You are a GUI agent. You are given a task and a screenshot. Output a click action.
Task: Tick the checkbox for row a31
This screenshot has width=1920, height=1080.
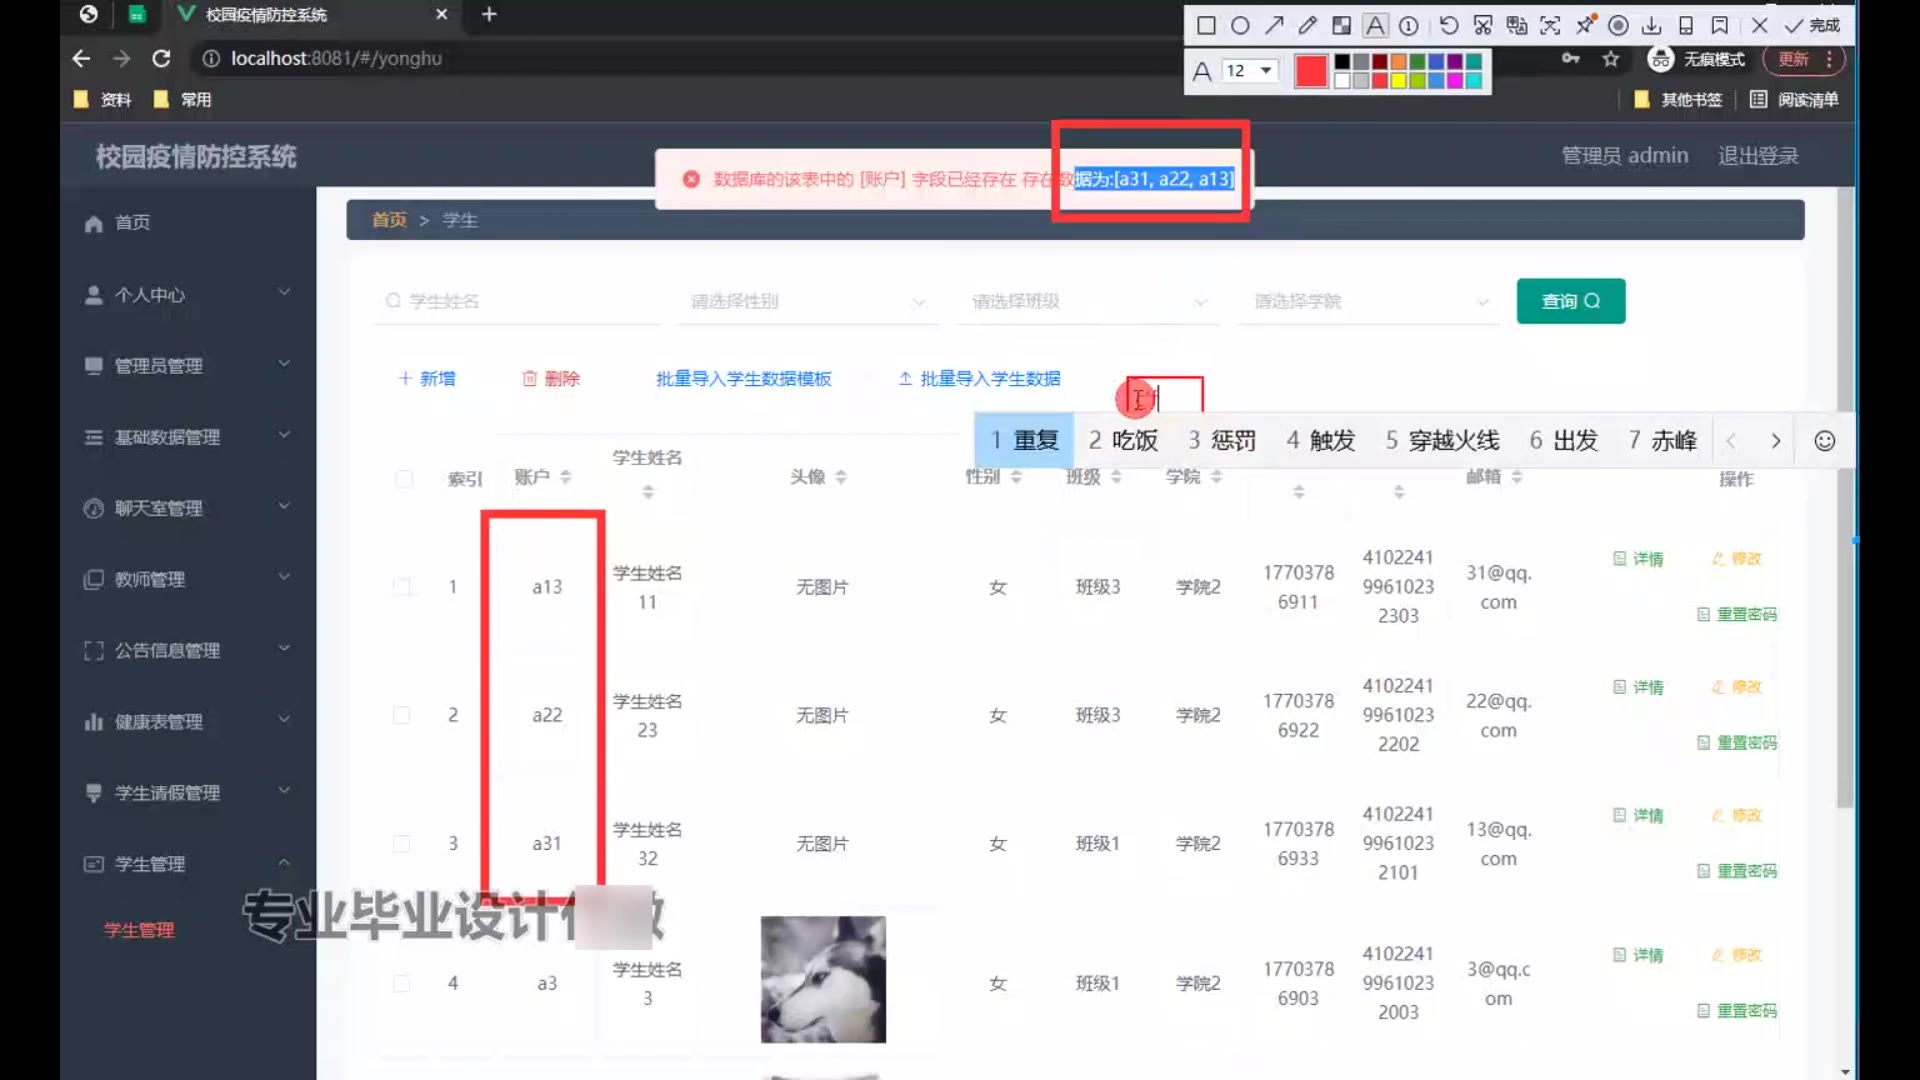[x=402, y=844]
